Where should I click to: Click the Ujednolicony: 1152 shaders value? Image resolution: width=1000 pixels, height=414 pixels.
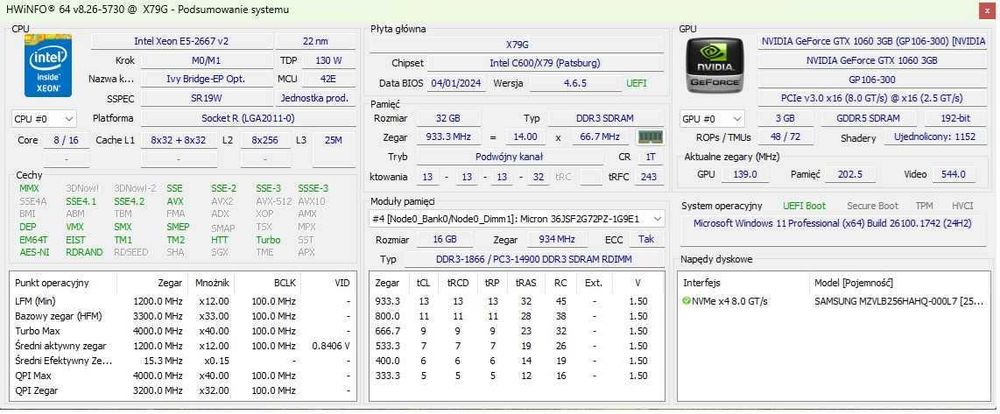(x=935, y=137)
